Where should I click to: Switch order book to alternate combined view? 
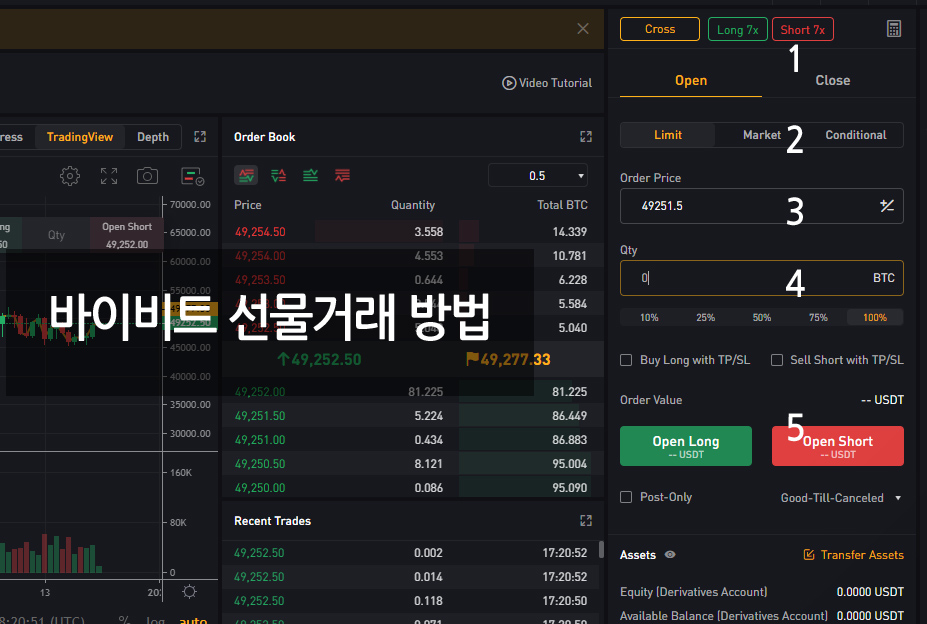pos(278,175)
